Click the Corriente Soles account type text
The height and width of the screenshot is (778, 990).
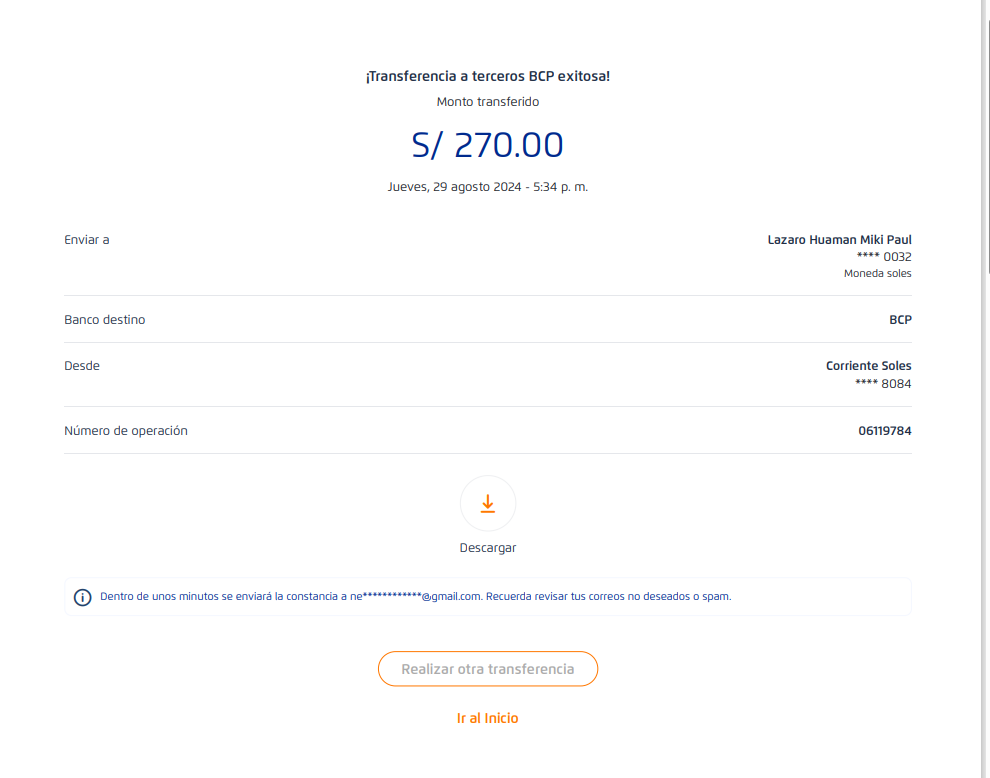pyautogui.click(x=868, y=366)
